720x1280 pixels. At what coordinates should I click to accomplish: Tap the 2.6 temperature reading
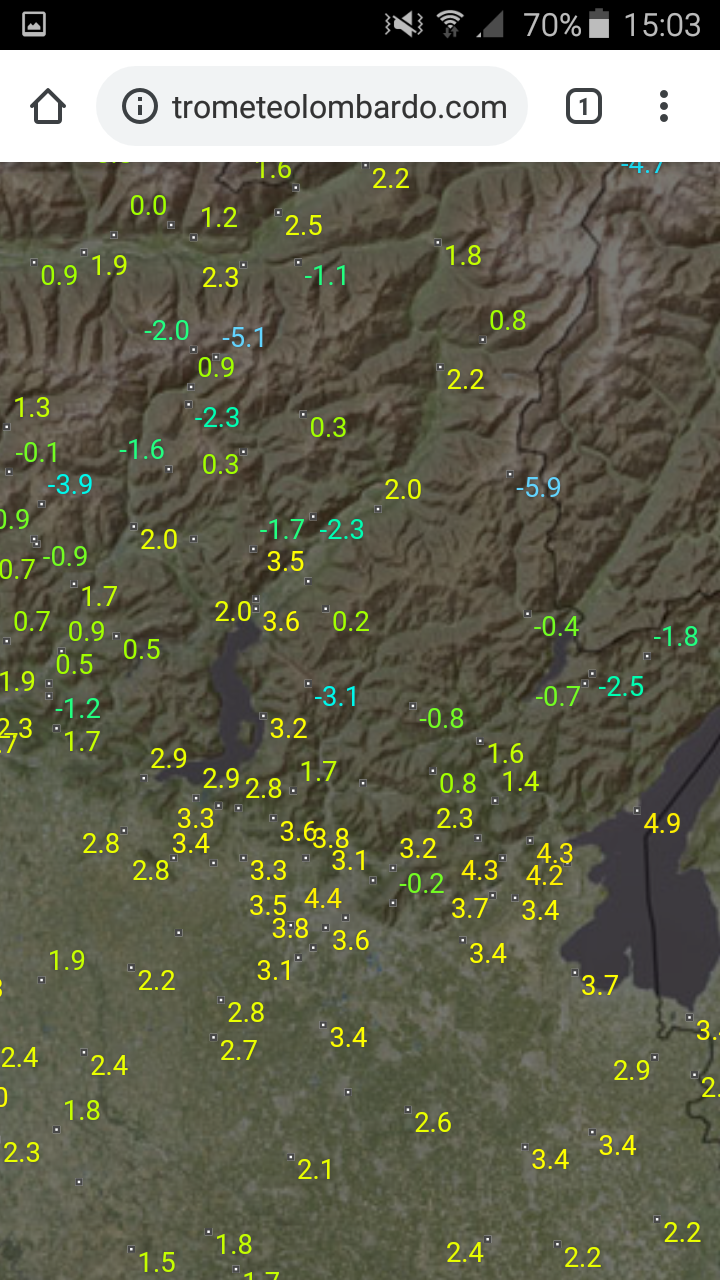[433, 1122]
